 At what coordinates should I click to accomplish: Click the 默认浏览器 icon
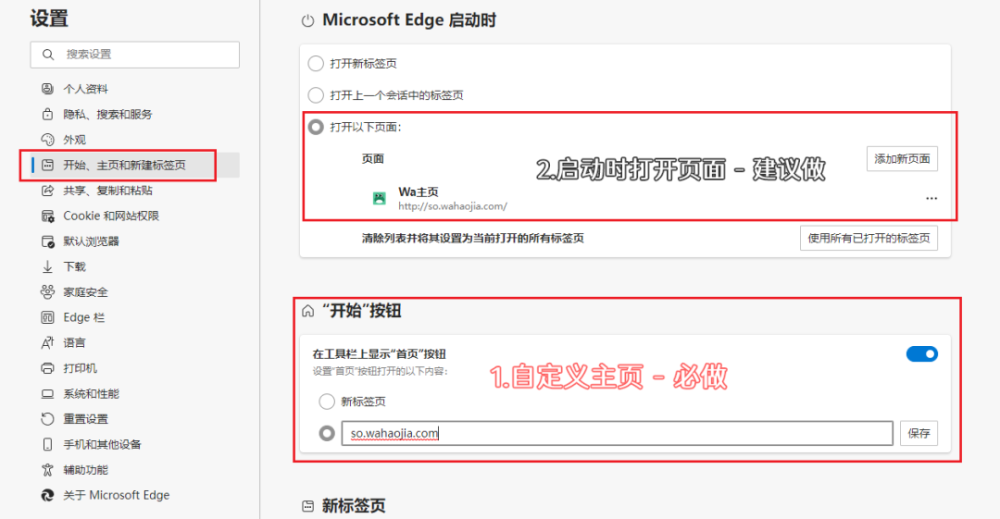47,242
